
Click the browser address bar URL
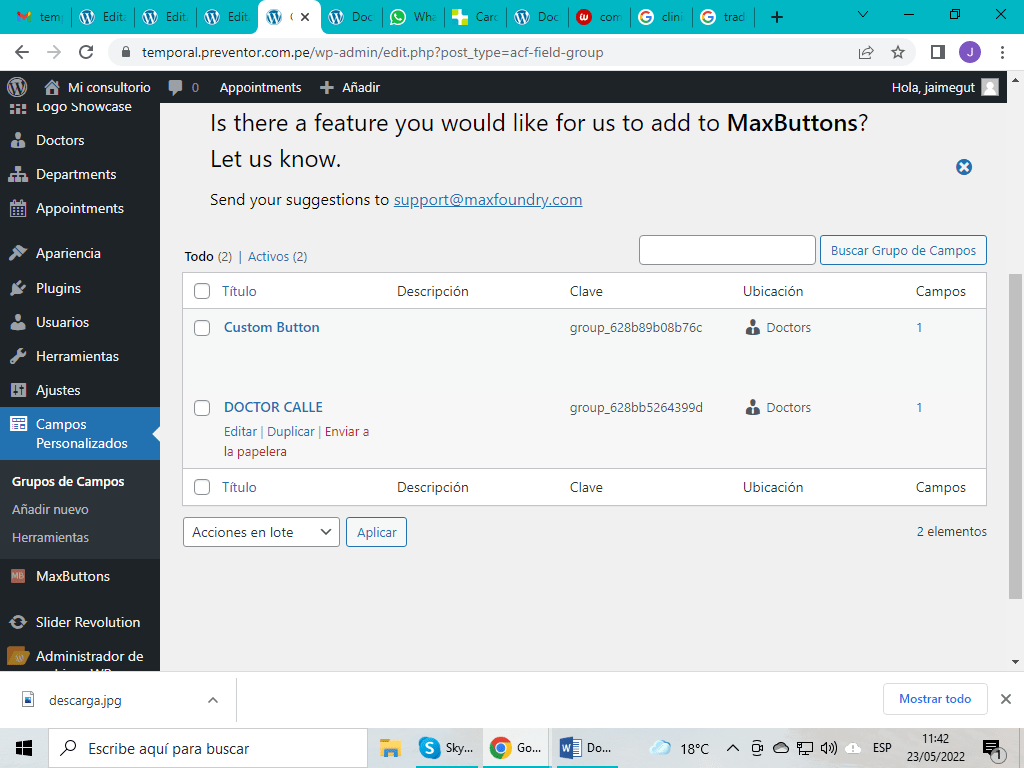372,52
